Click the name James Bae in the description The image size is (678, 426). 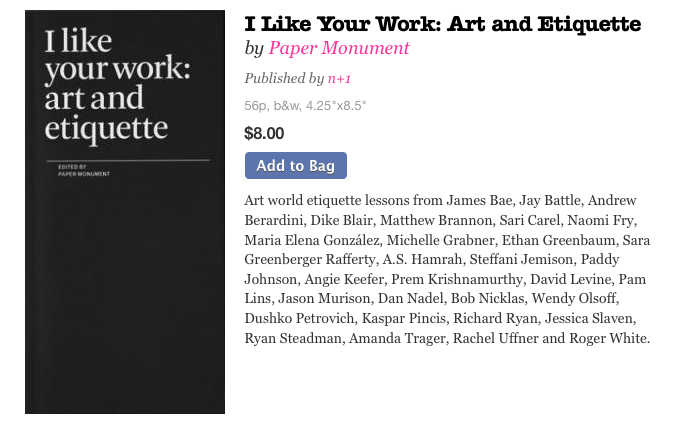point(479,200)
